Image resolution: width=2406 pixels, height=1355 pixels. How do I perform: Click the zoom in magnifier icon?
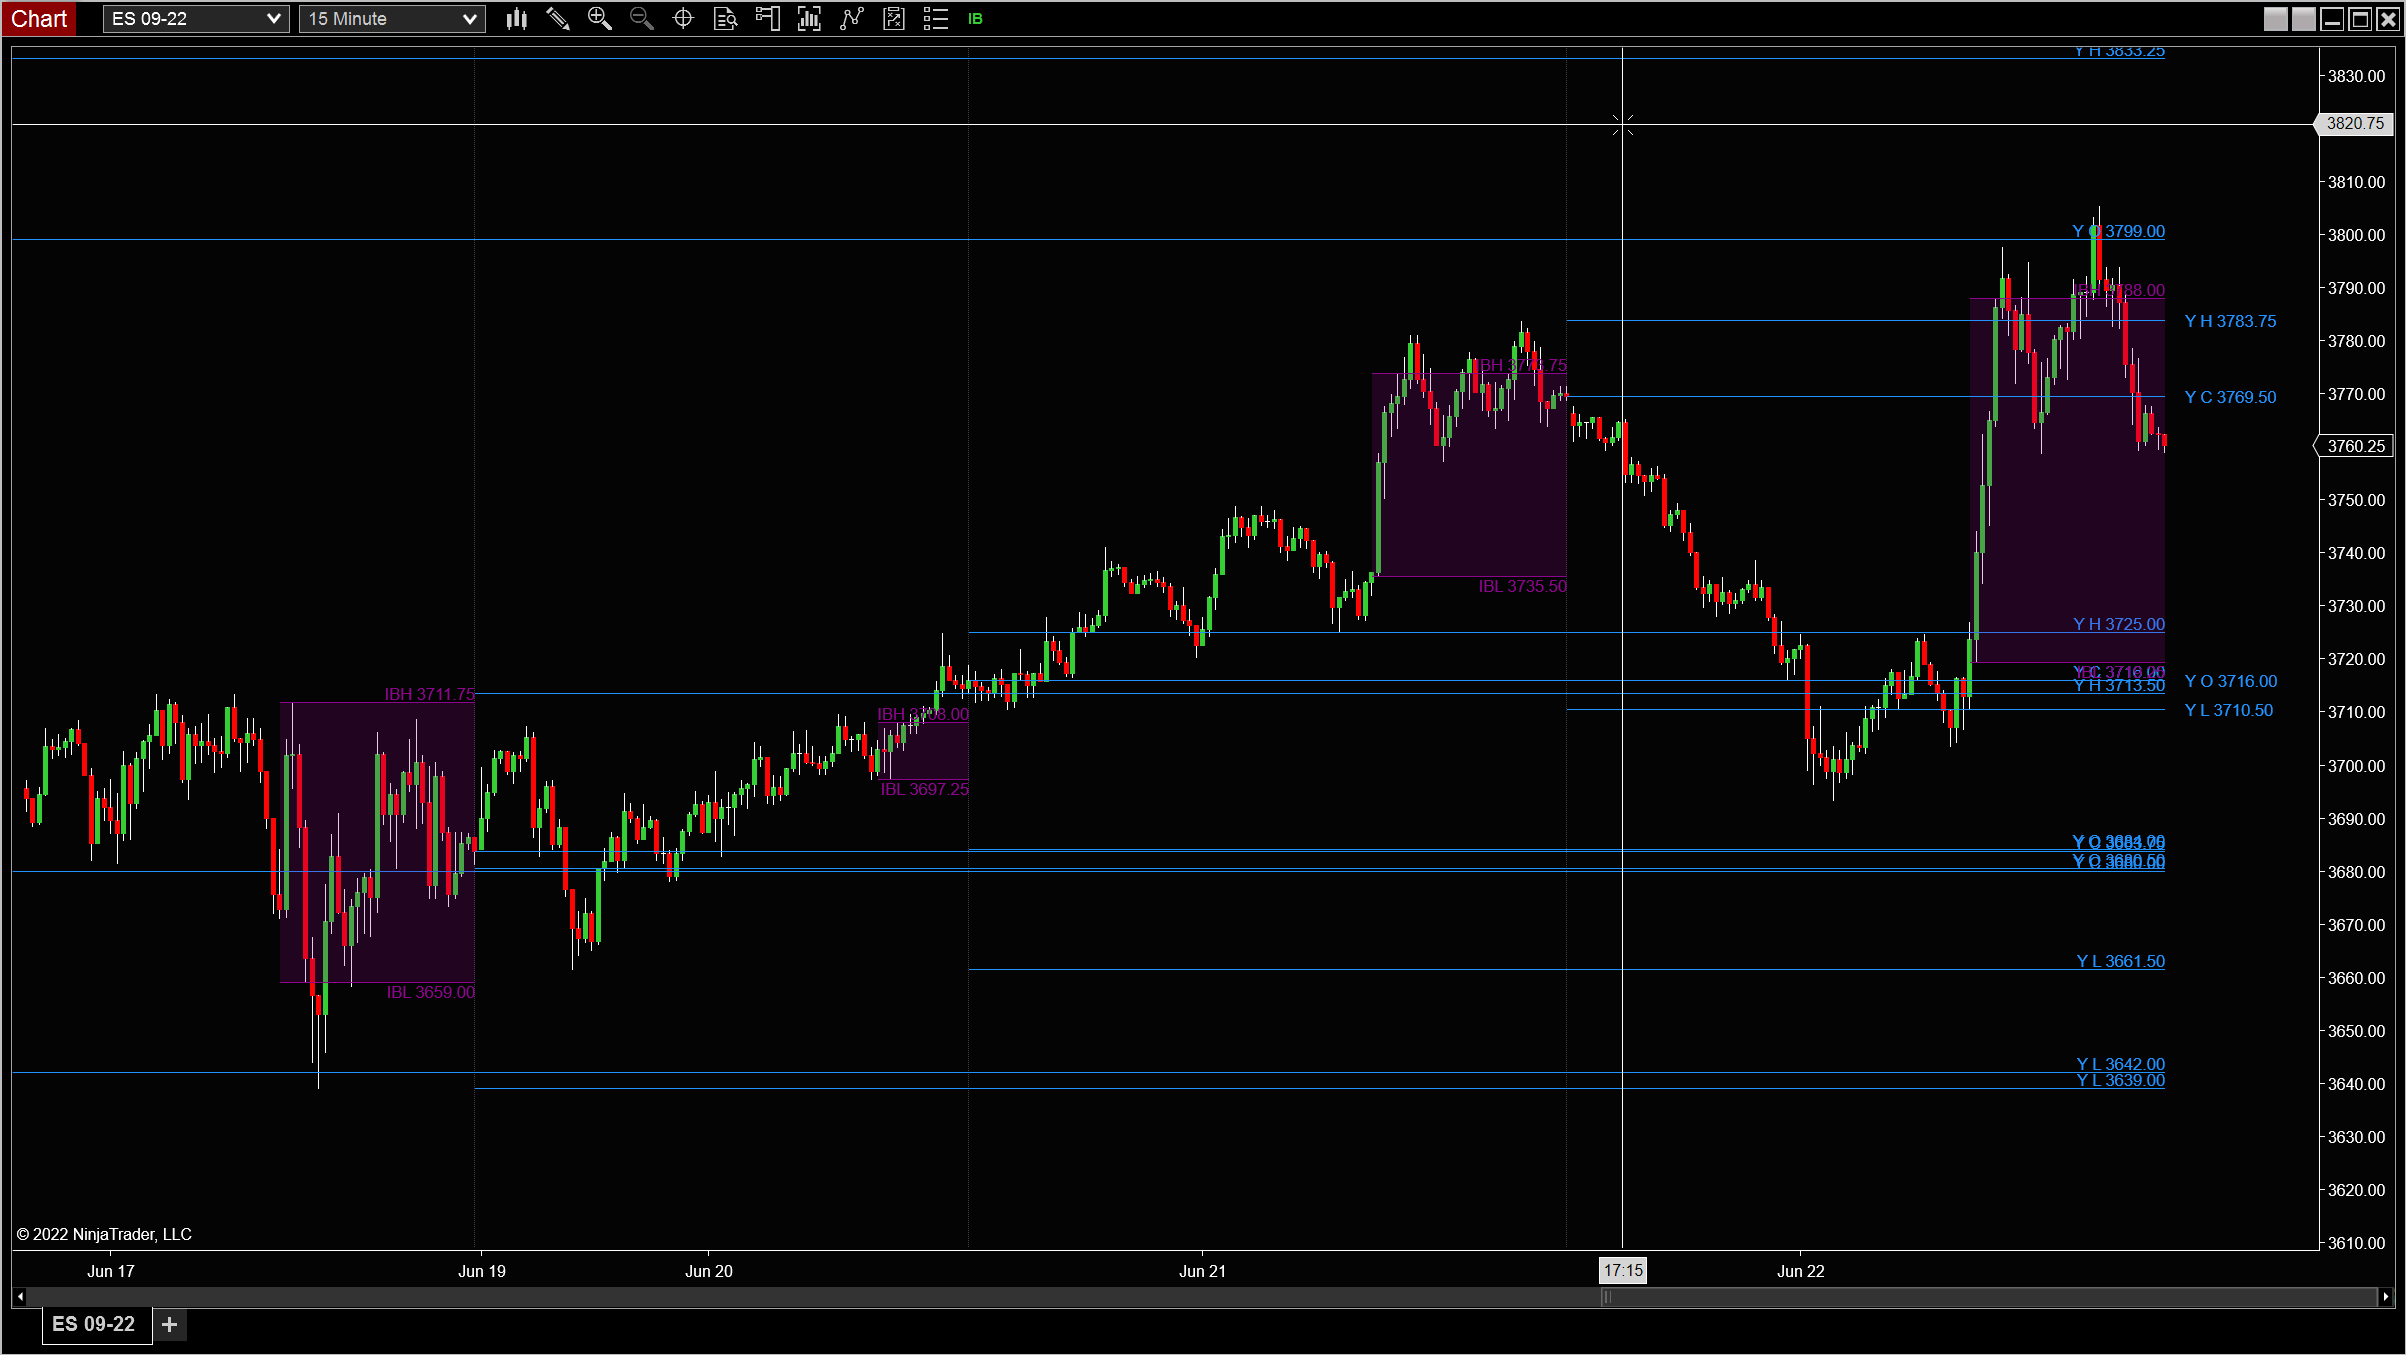(x=599, y=19)
